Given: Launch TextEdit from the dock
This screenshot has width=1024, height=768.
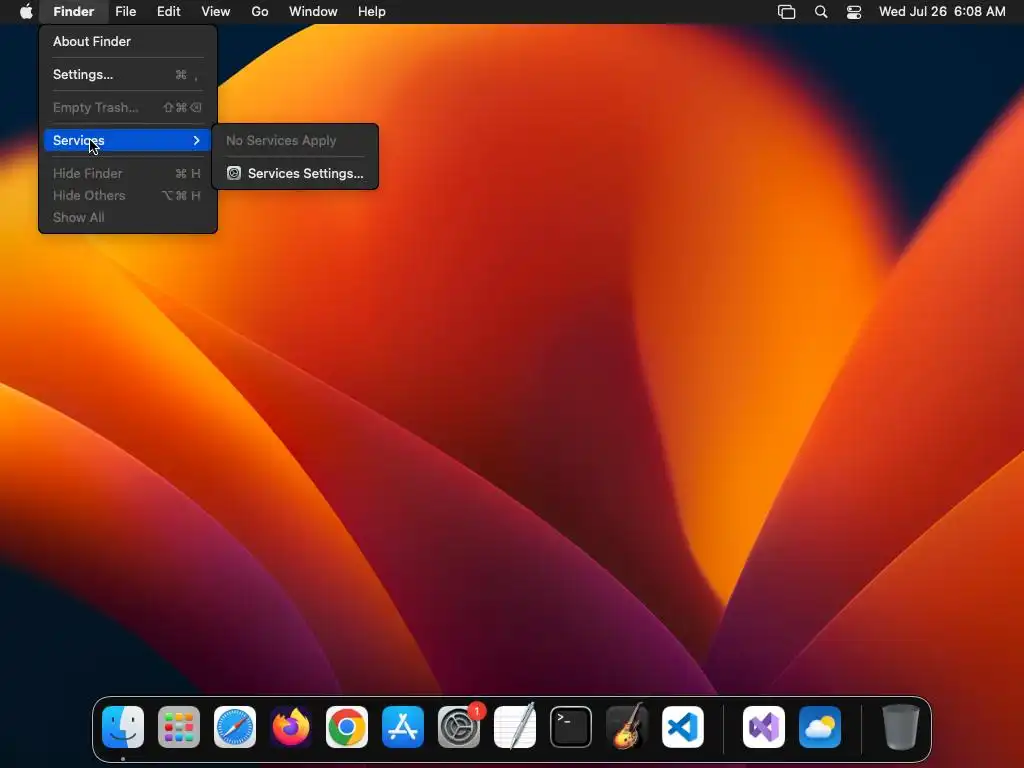Looking at the screenshot, I should (515, 727).
